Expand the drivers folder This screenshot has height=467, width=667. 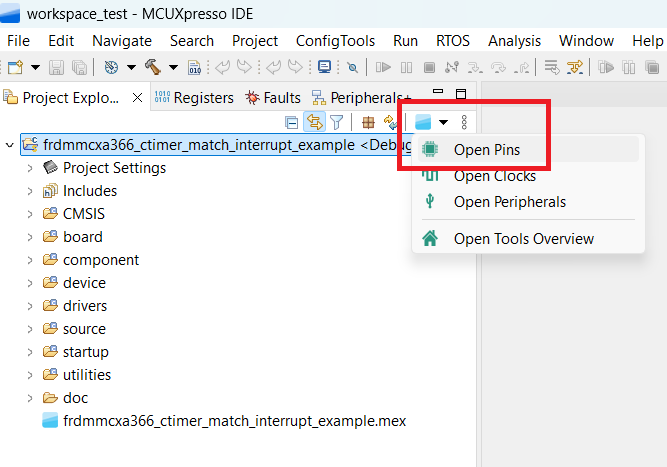(x=29, y=306)
